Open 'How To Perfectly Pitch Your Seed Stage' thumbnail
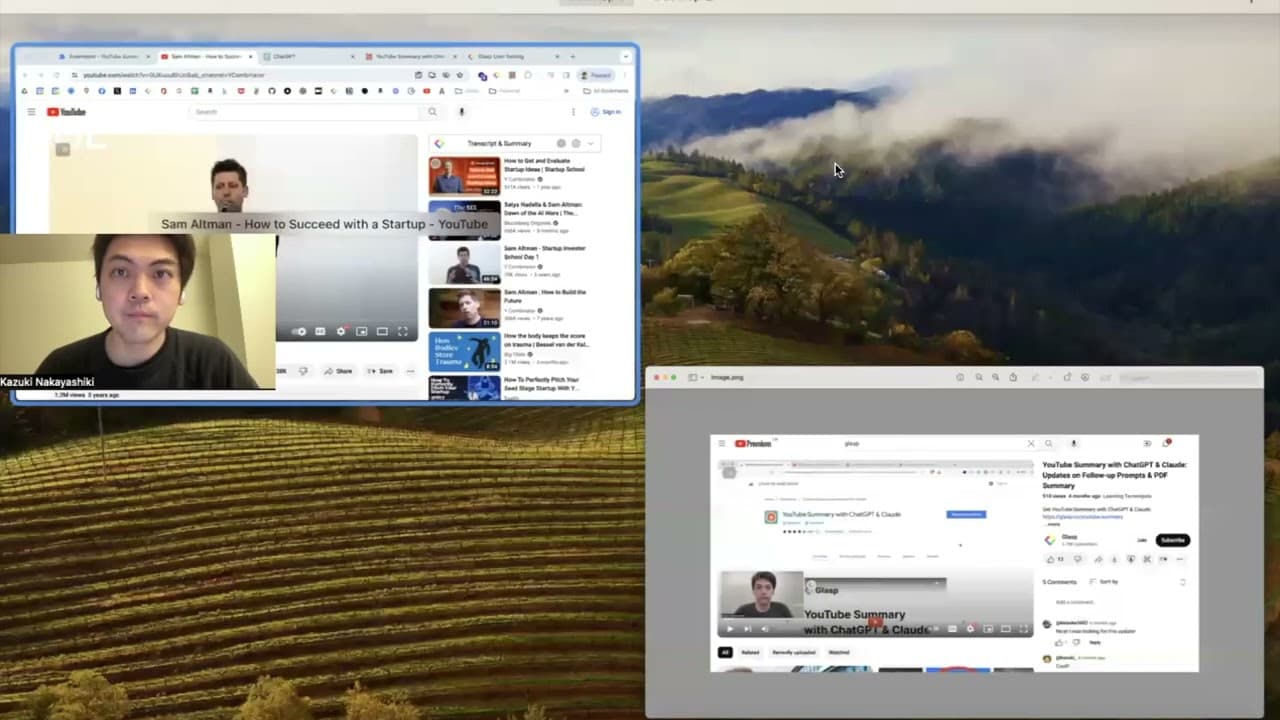Viewport: 1280px width, 720px height. (x=465, y=388)
